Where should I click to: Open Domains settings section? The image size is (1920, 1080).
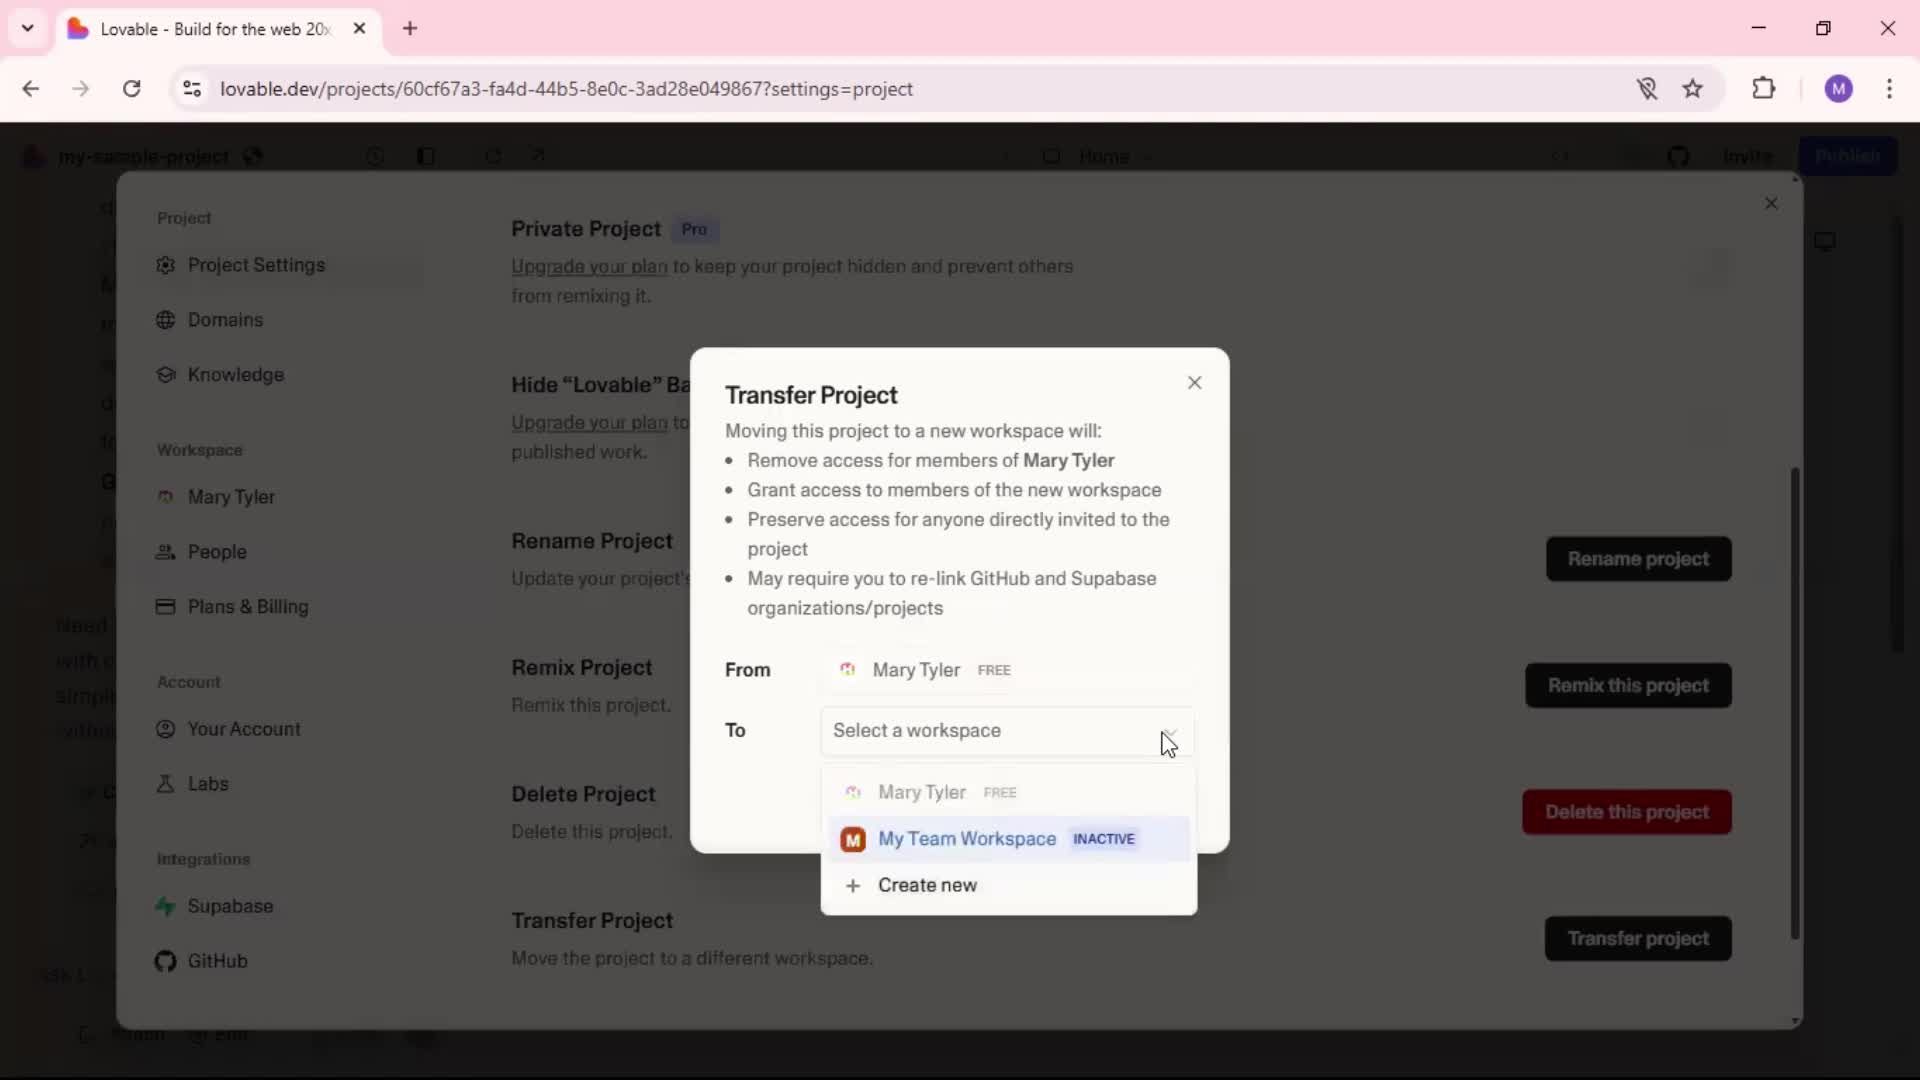(288, 320)
